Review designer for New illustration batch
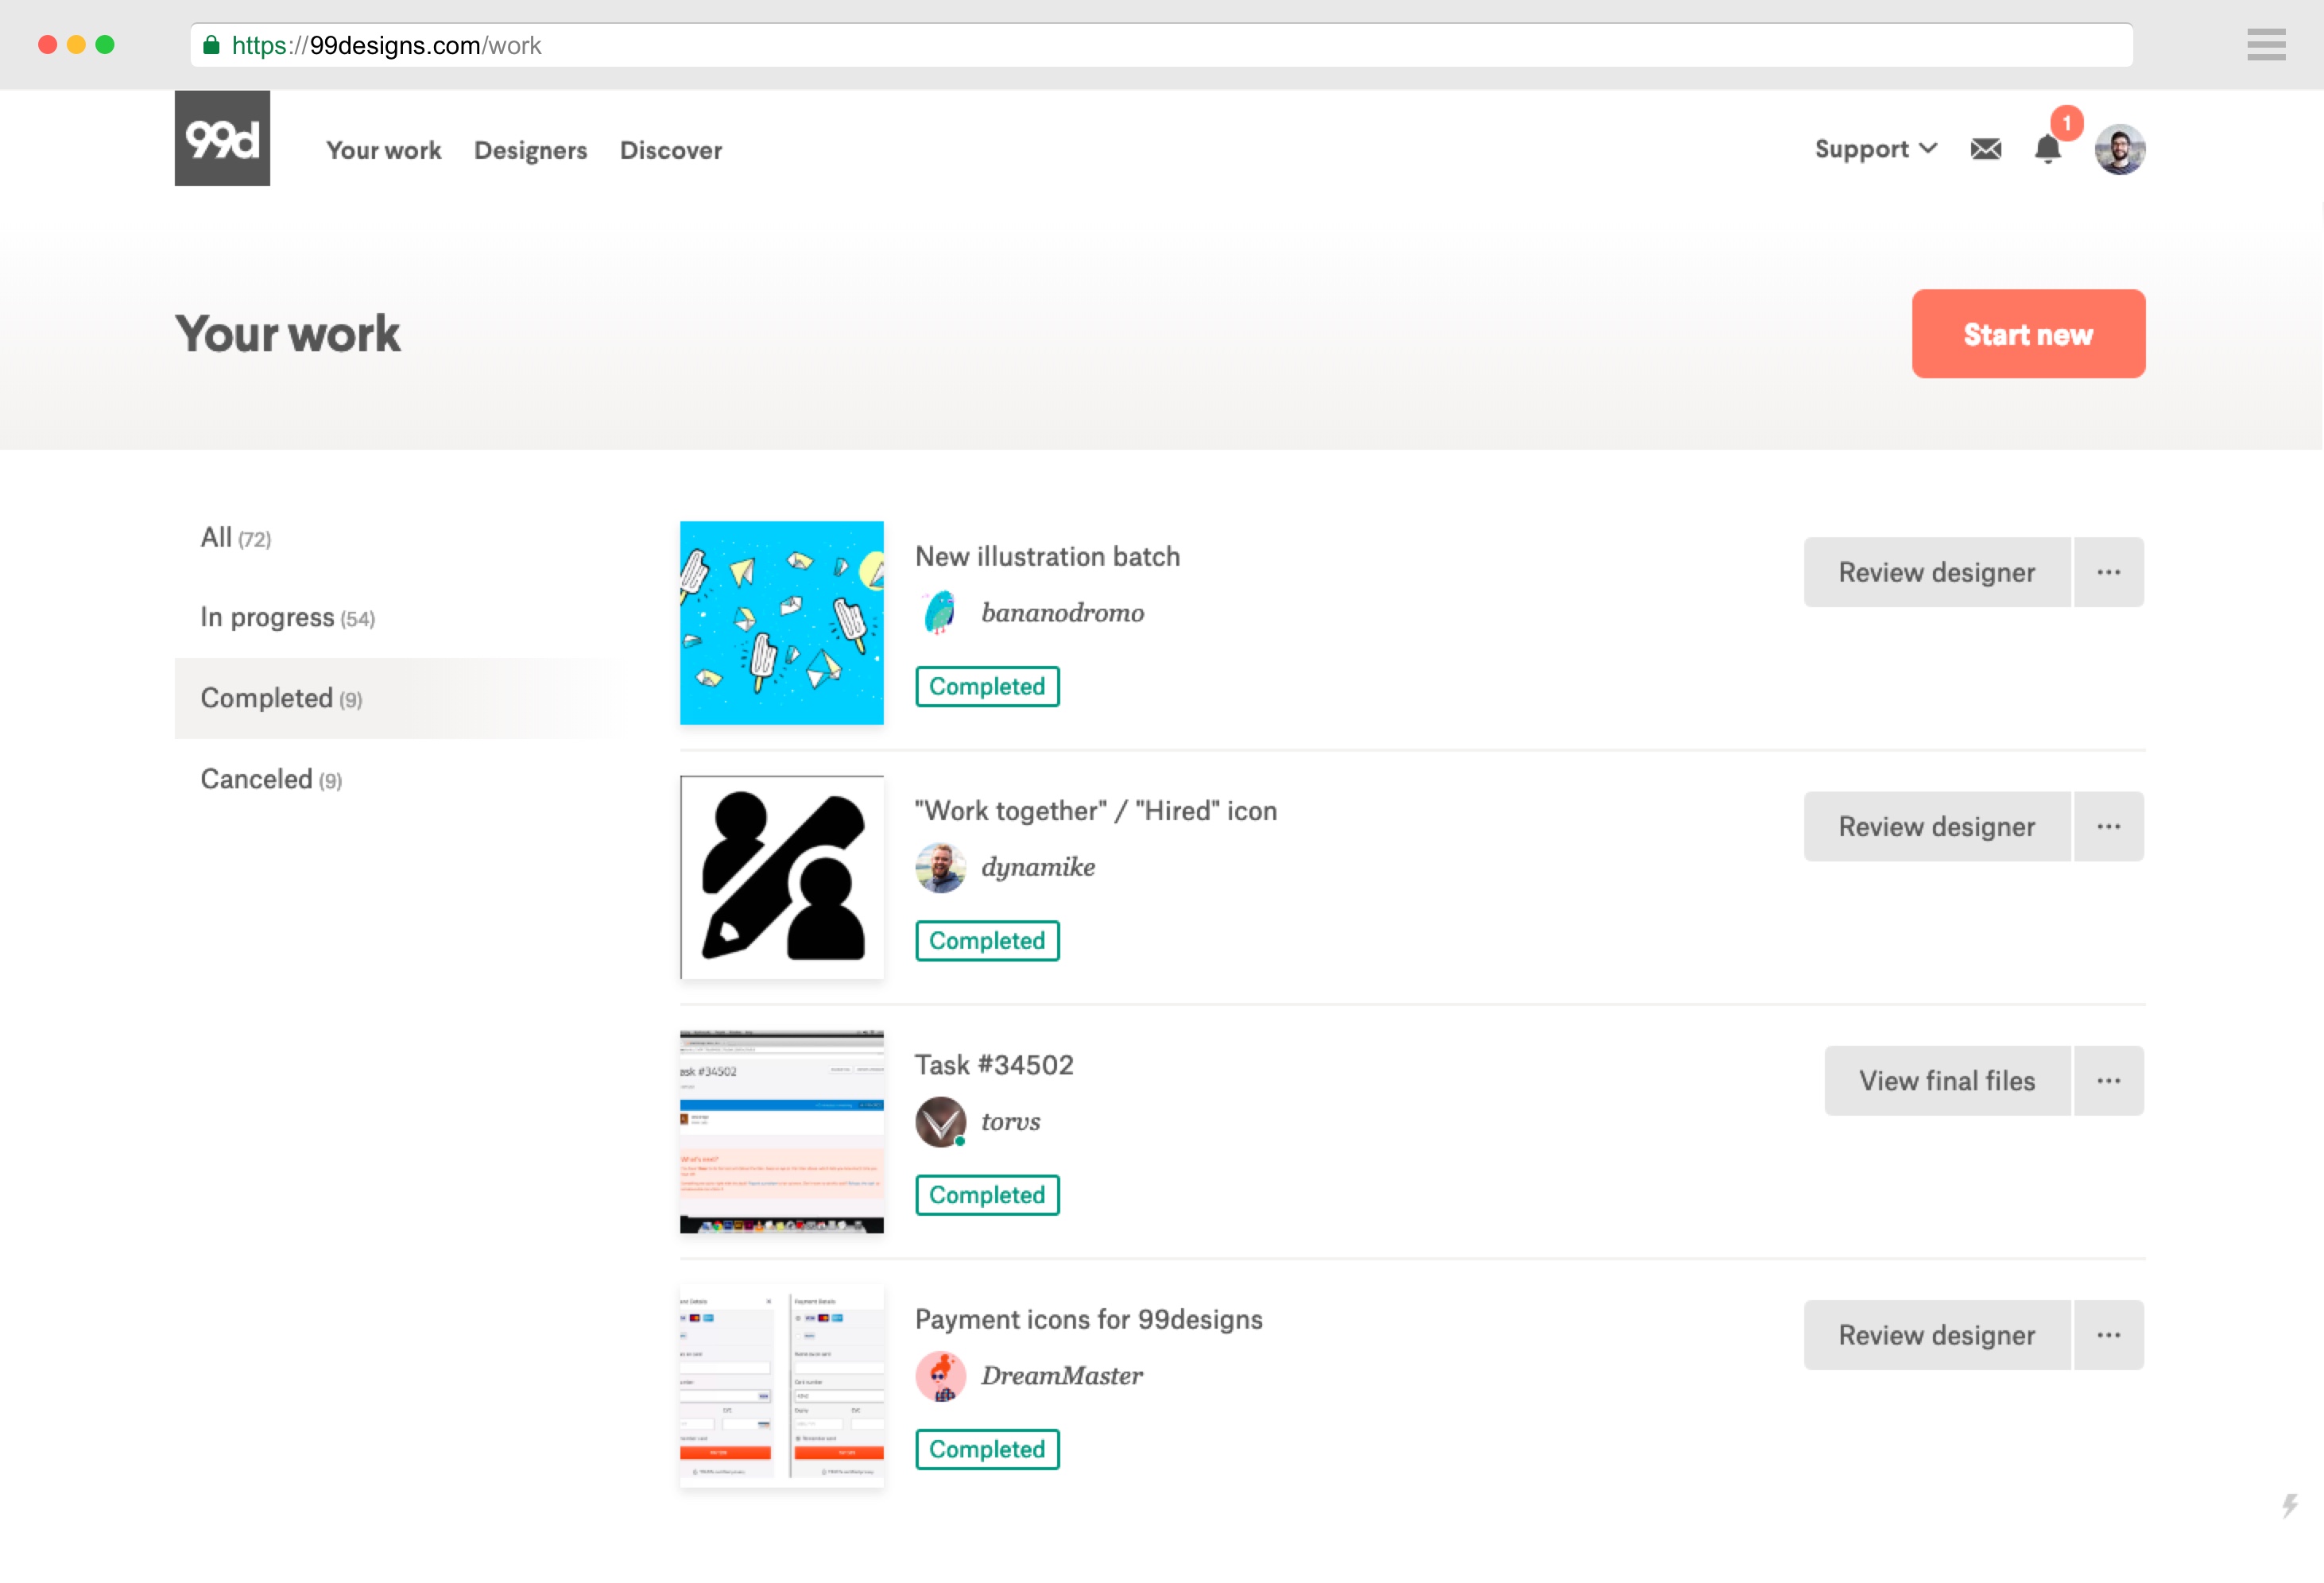This screenshot has height=1583, width=2324. click(x=1937, y=572)
